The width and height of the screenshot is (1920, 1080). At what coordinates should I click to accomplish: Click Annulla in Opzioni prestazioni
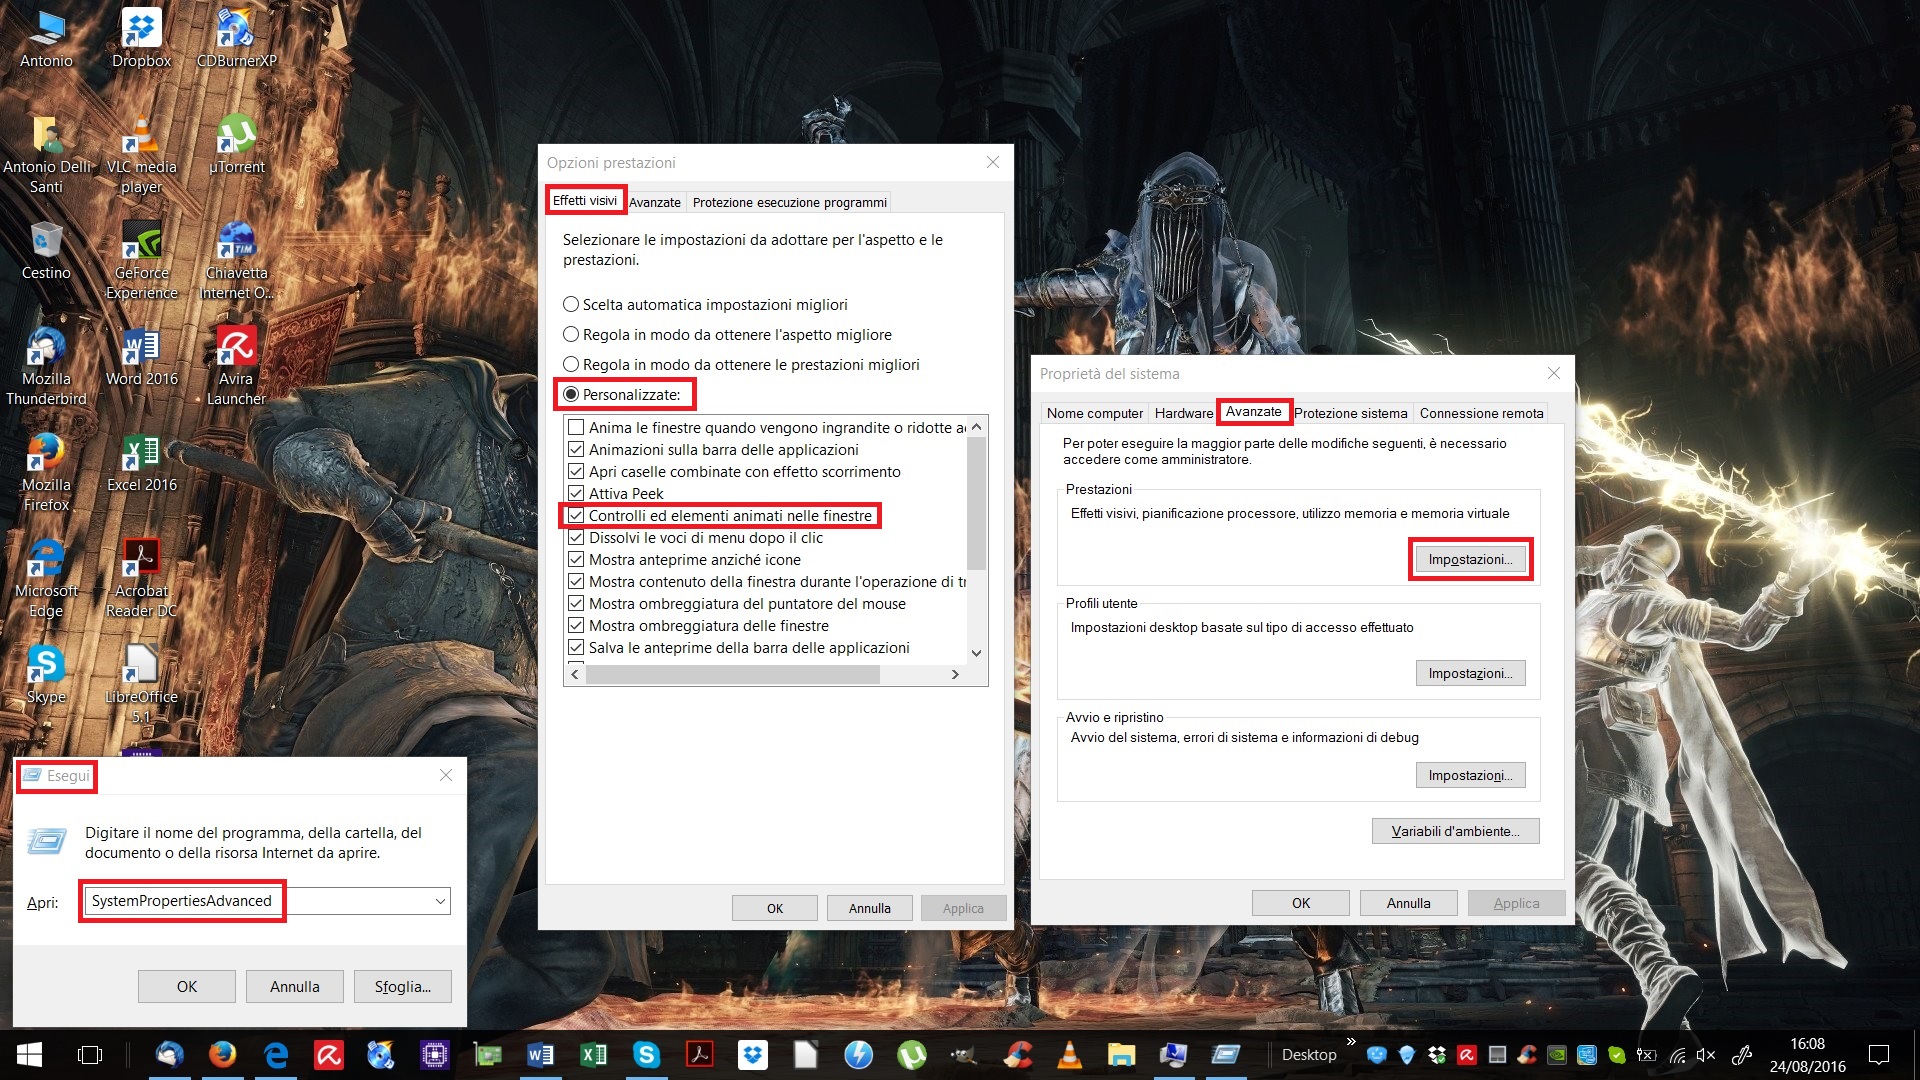coord(869,908)
